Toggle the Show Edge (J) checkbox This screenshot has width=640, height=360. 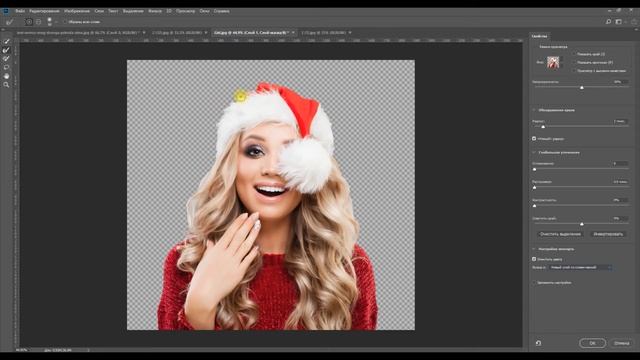[x=574, y=54]
